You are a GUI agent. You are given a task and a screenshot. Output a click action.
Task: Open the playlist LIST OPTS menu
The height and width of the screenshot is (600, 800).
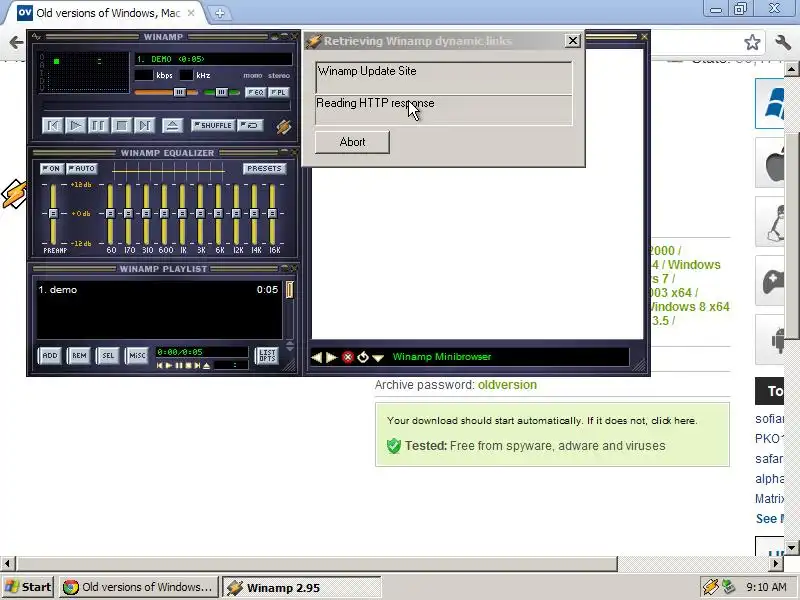click(x=267, y=355)
